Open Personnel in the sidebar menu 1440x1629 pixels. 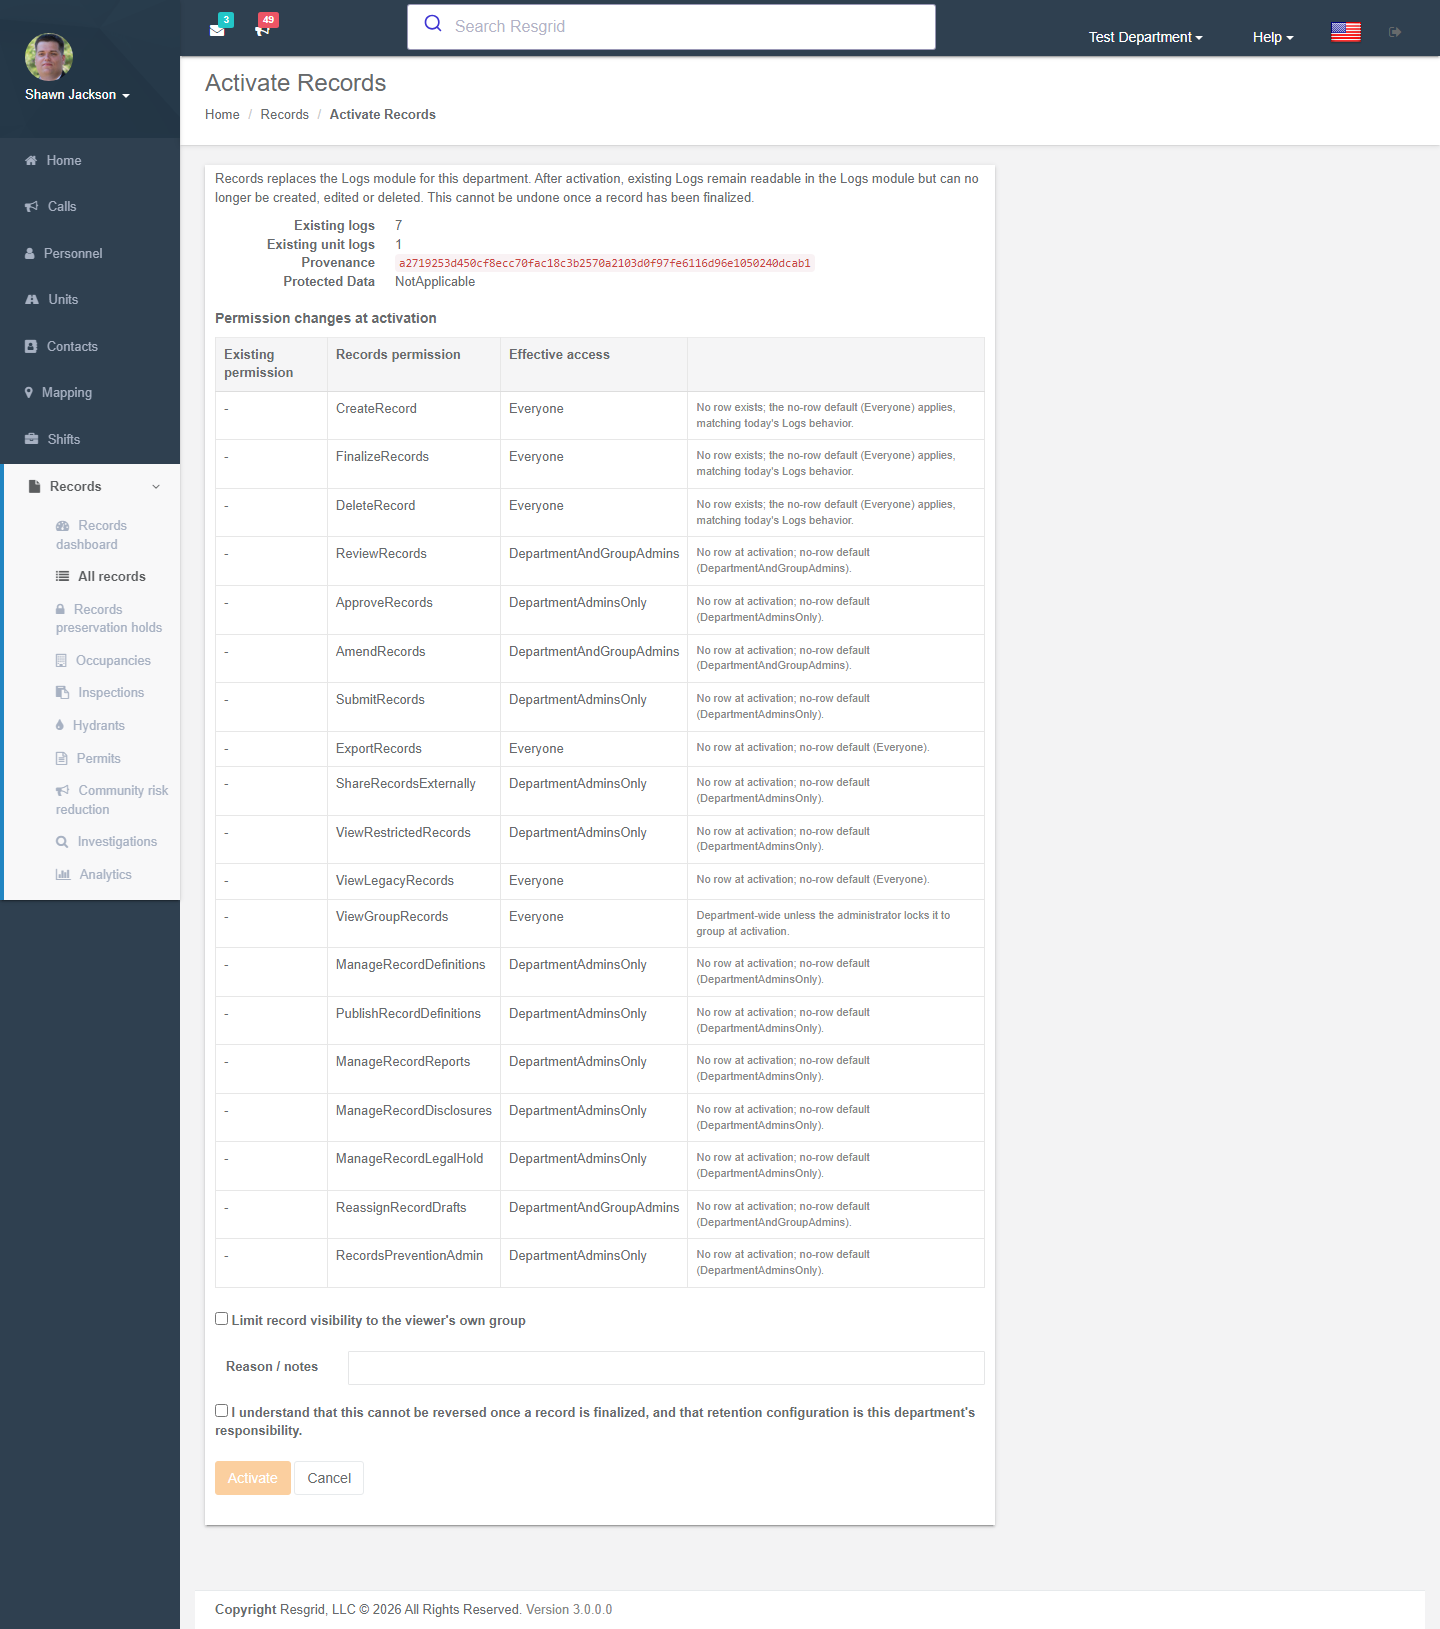90,254
